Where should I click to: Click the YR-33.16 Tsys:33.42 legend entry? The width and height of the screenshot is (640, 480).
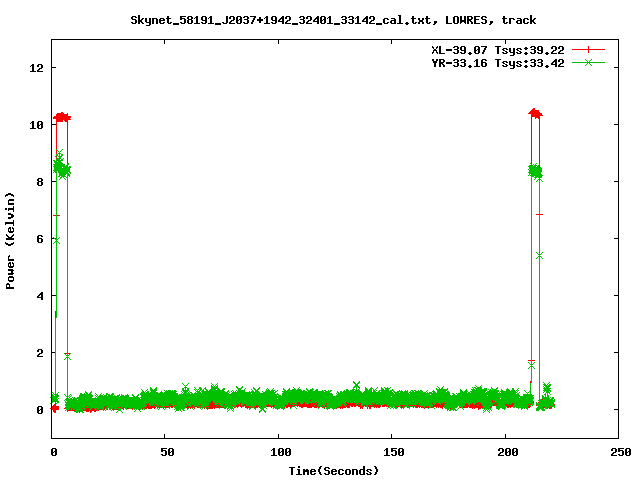[498, 63]
